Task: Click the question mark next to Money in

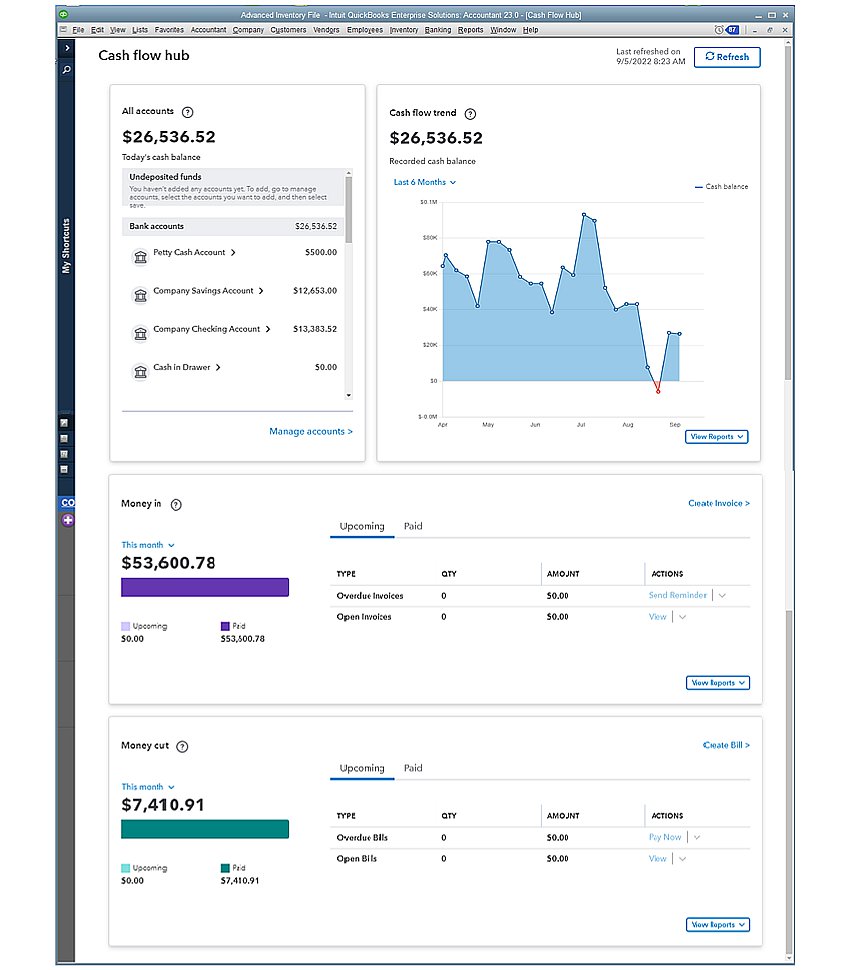Action: click(177, 505)
